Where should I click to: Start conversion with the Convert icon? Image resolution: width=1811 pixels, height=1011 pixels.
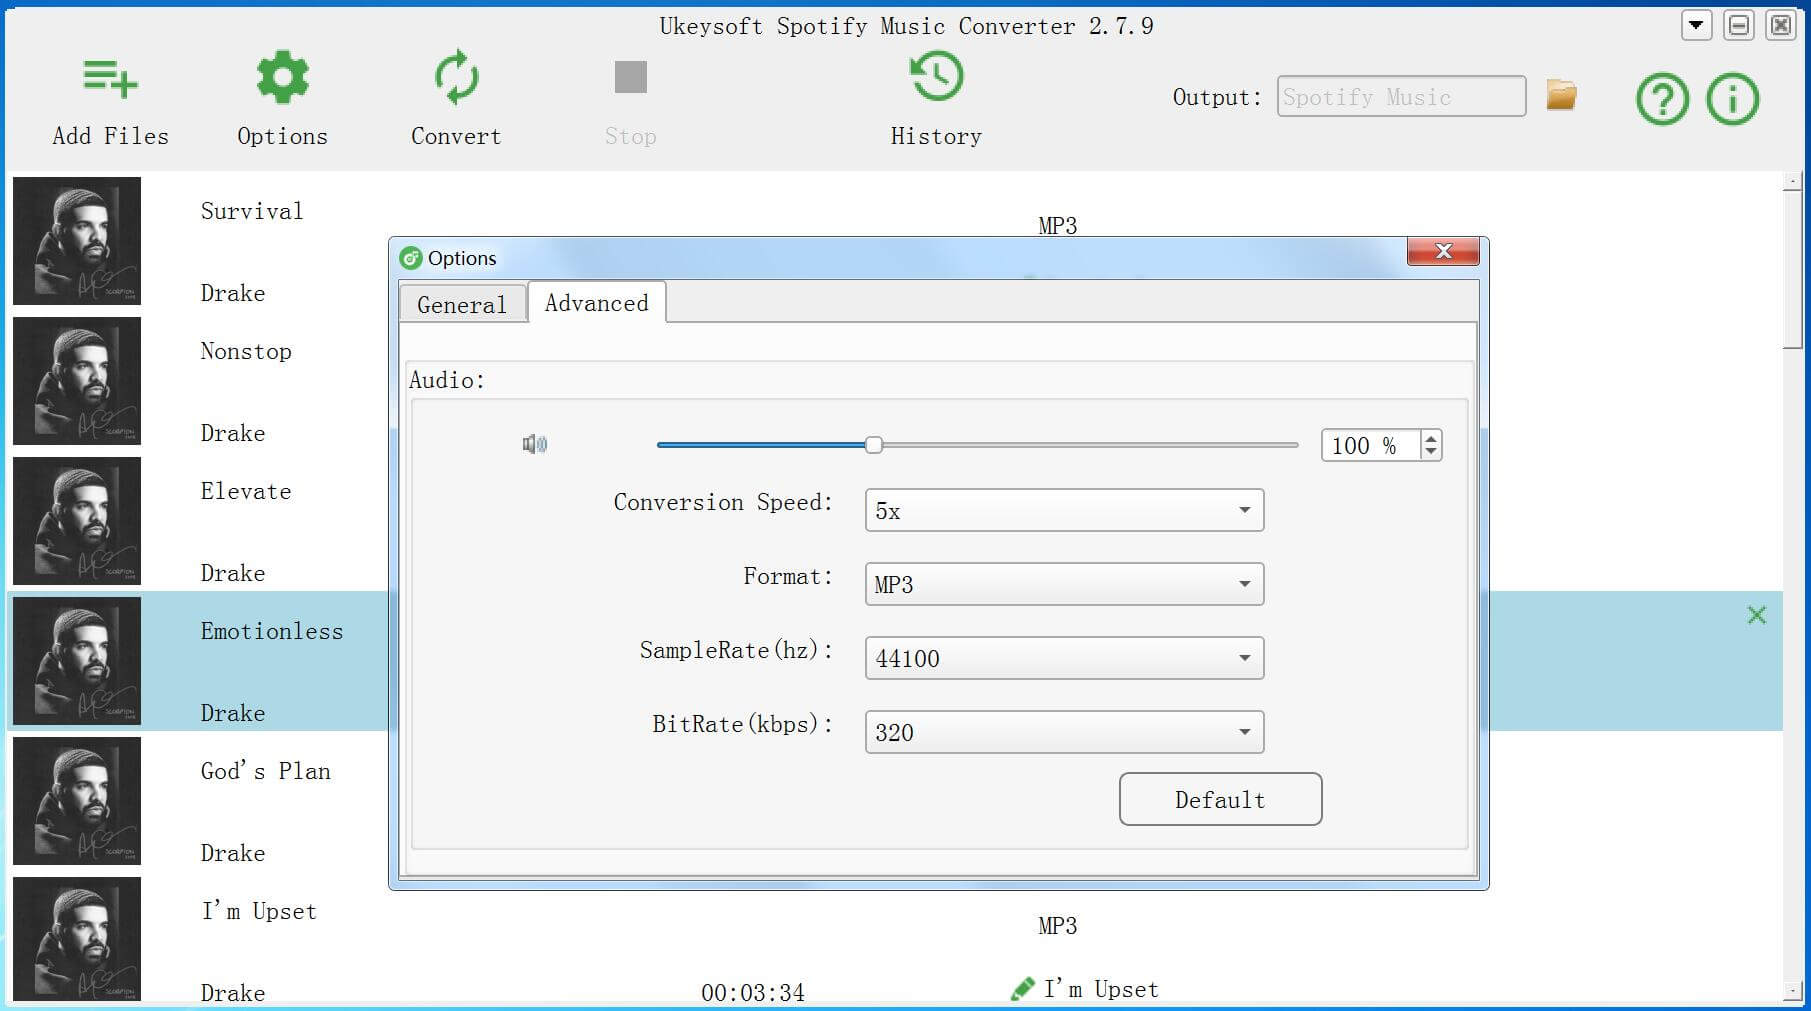point(456,77)
